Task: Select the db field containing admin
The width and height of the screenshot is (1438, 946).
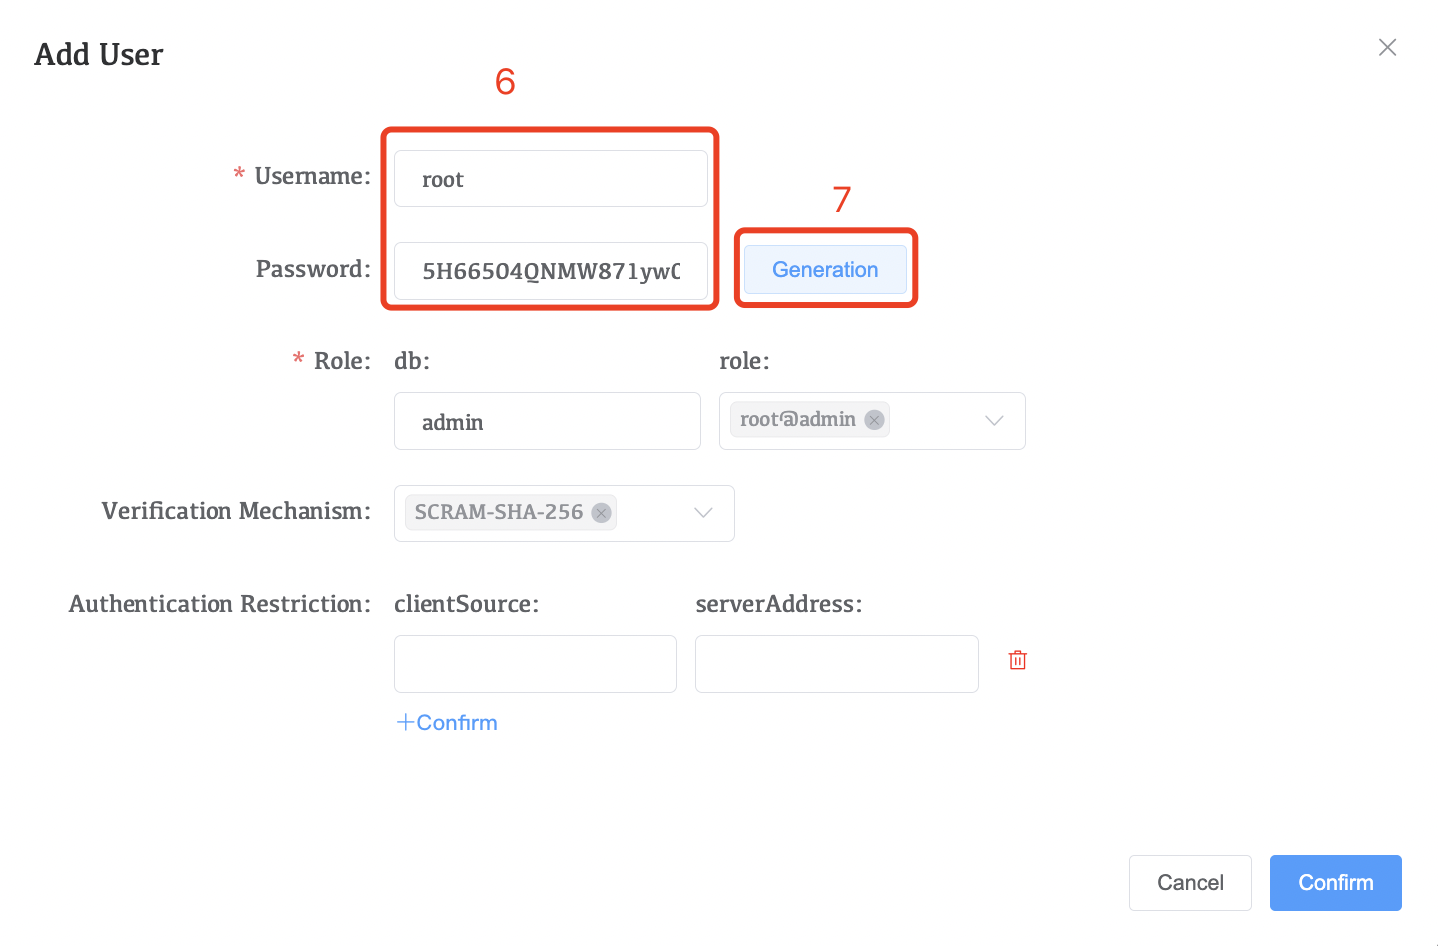Action: tap(547, 422)
